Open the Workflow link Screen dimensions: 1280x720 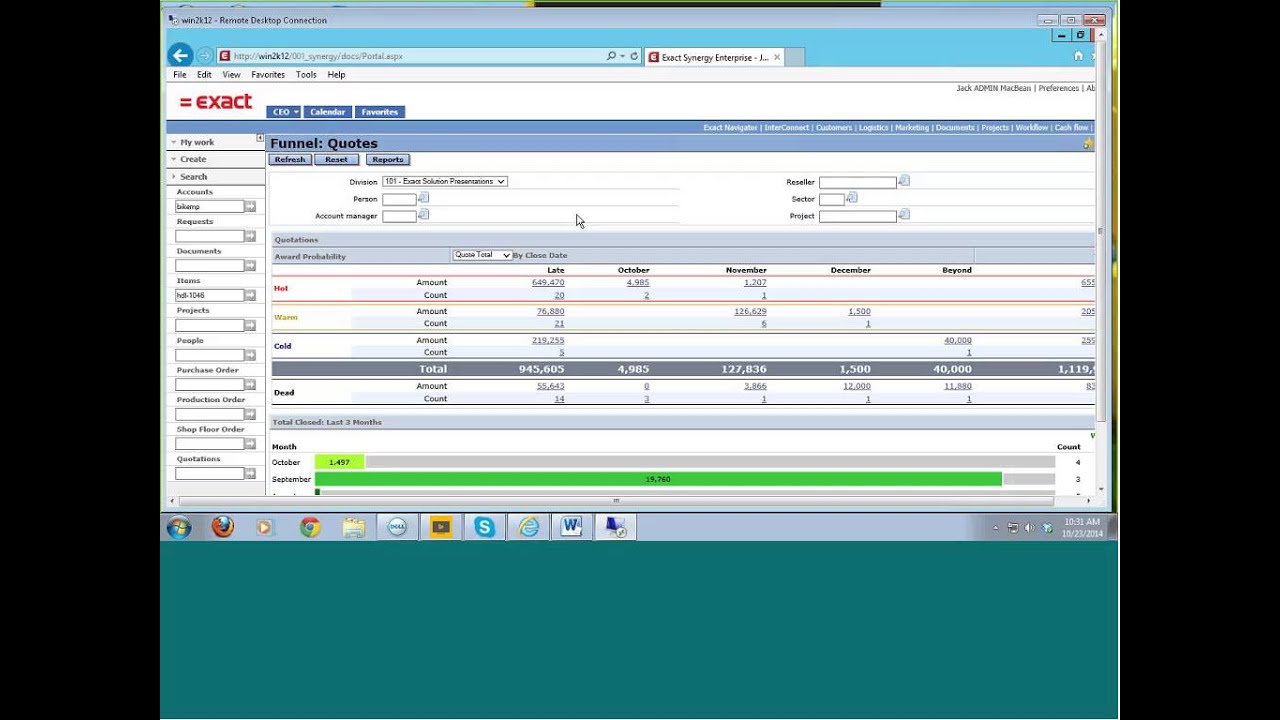[1031, 128]
